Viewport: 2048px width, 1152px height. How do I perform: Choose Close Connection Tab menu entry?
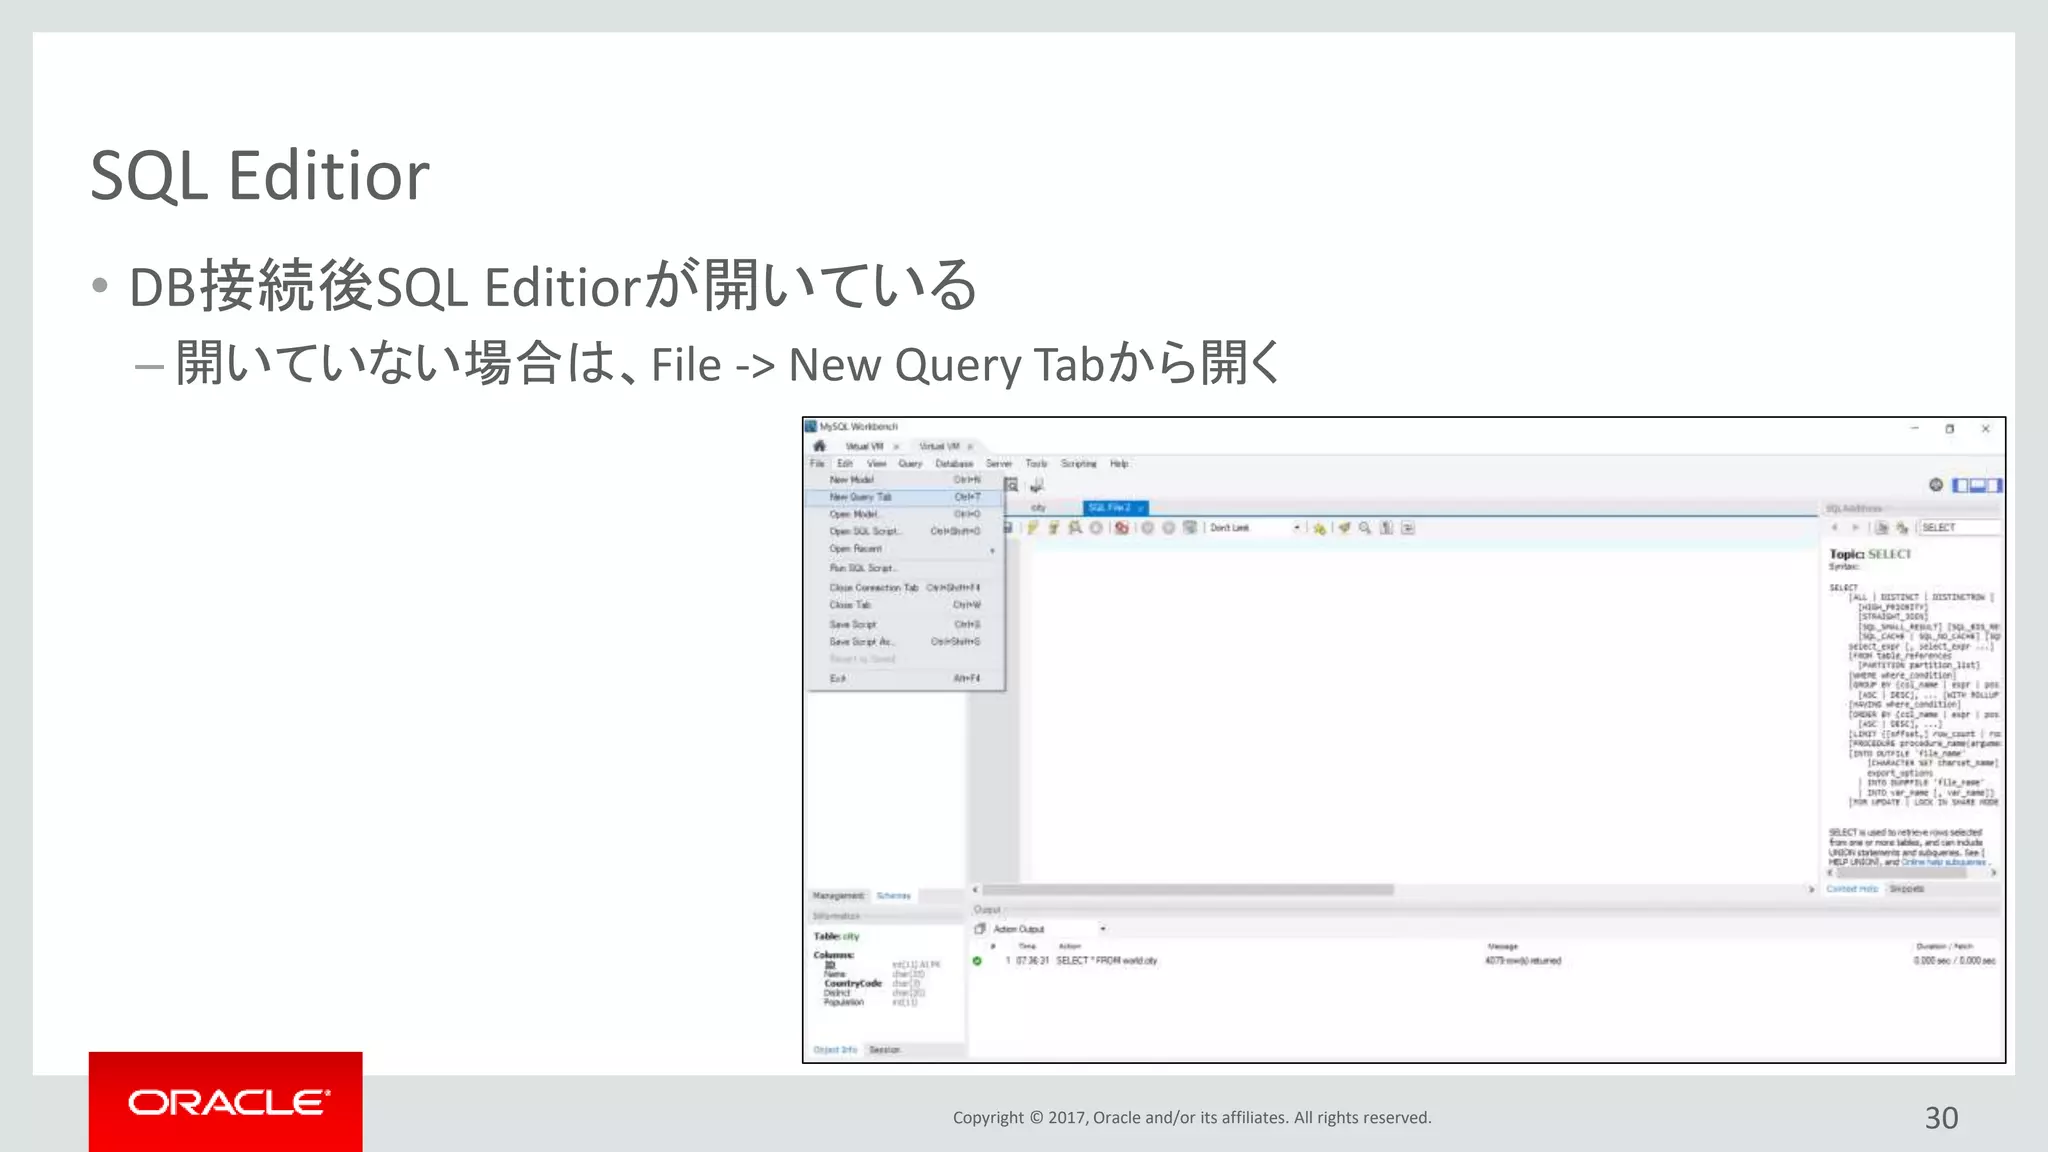point(905,588)
